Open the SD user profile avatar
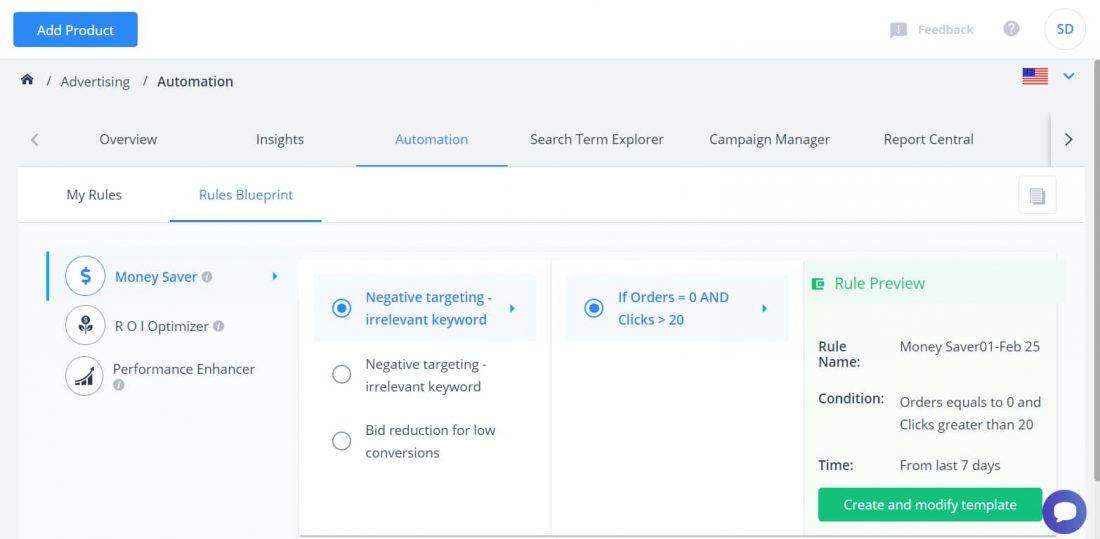Viewport: 1100px width, 539px height. [x=1065, y=29]
